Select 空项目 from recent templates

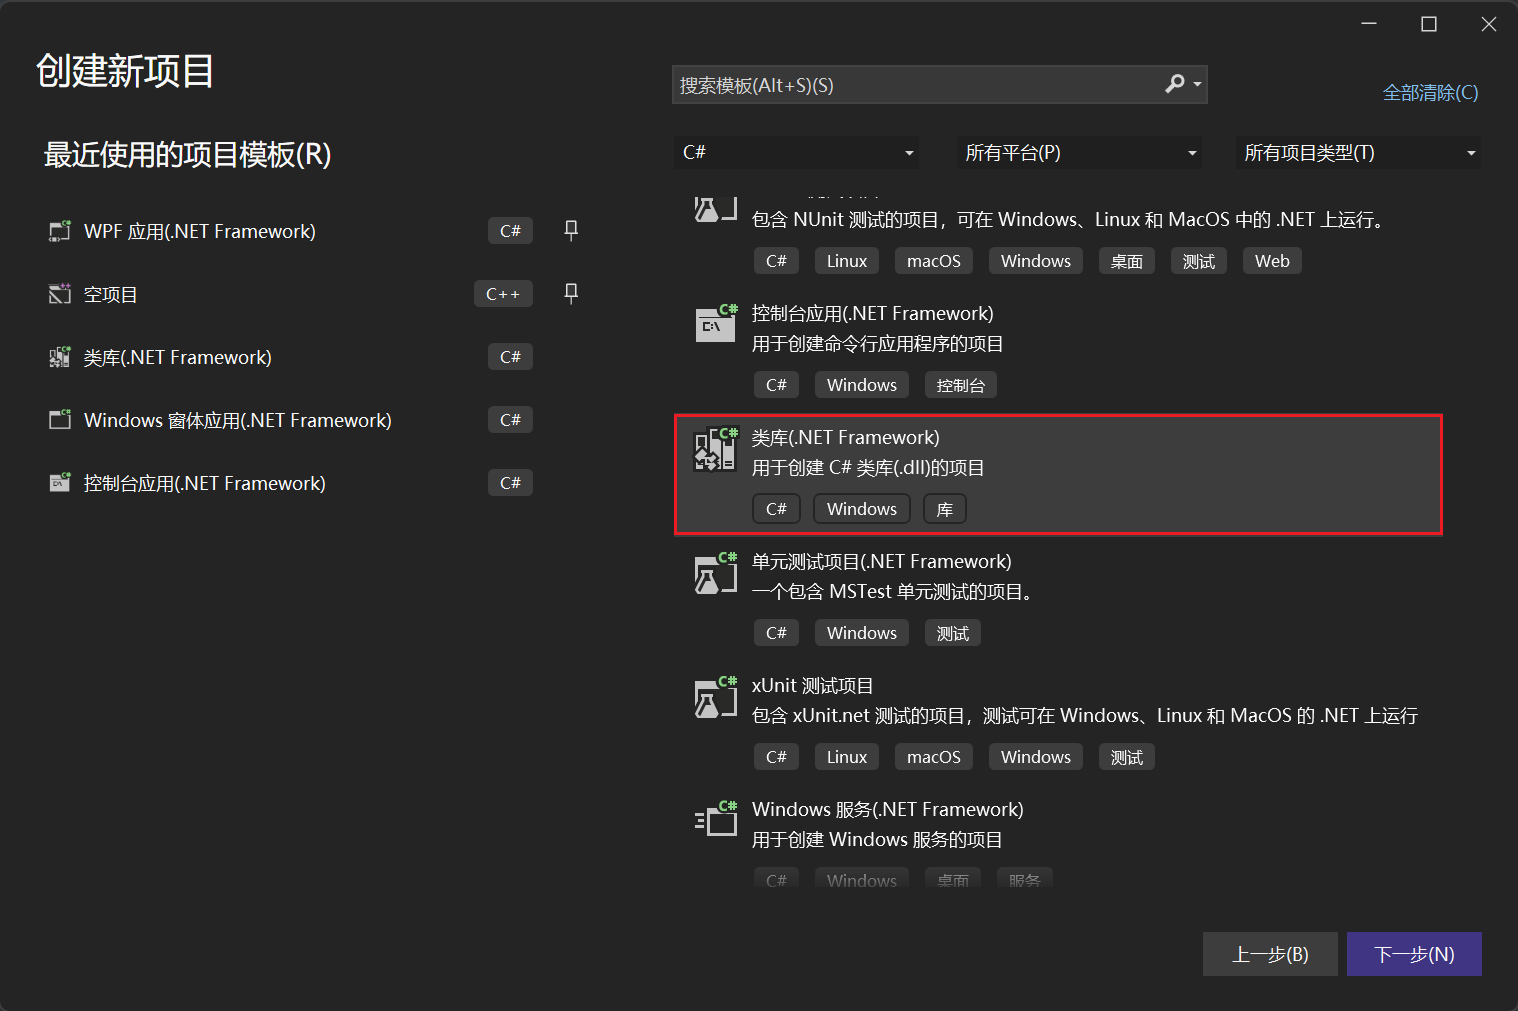tap(111, 294)
